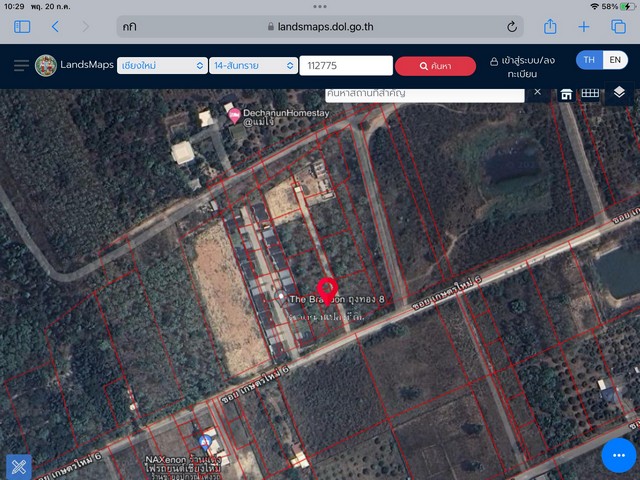The height and width of the screenshot is (480, 640).
Task: Clear the places search with X
Action: click(x=538, y=92)
